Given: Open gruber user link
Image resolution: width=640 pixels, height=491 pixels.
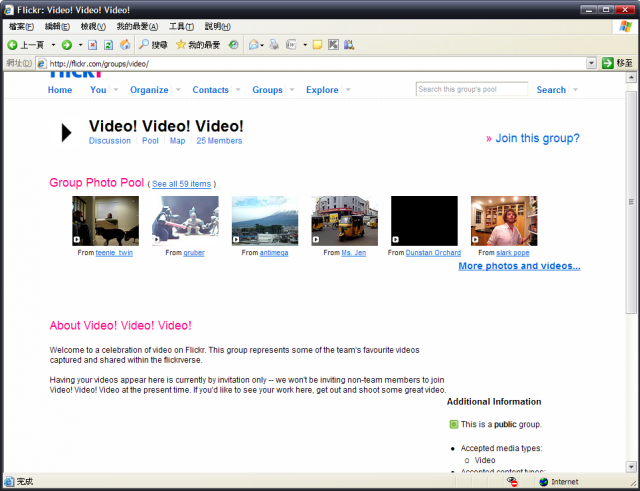Looking at the screenshot, I should click(194, 253).
